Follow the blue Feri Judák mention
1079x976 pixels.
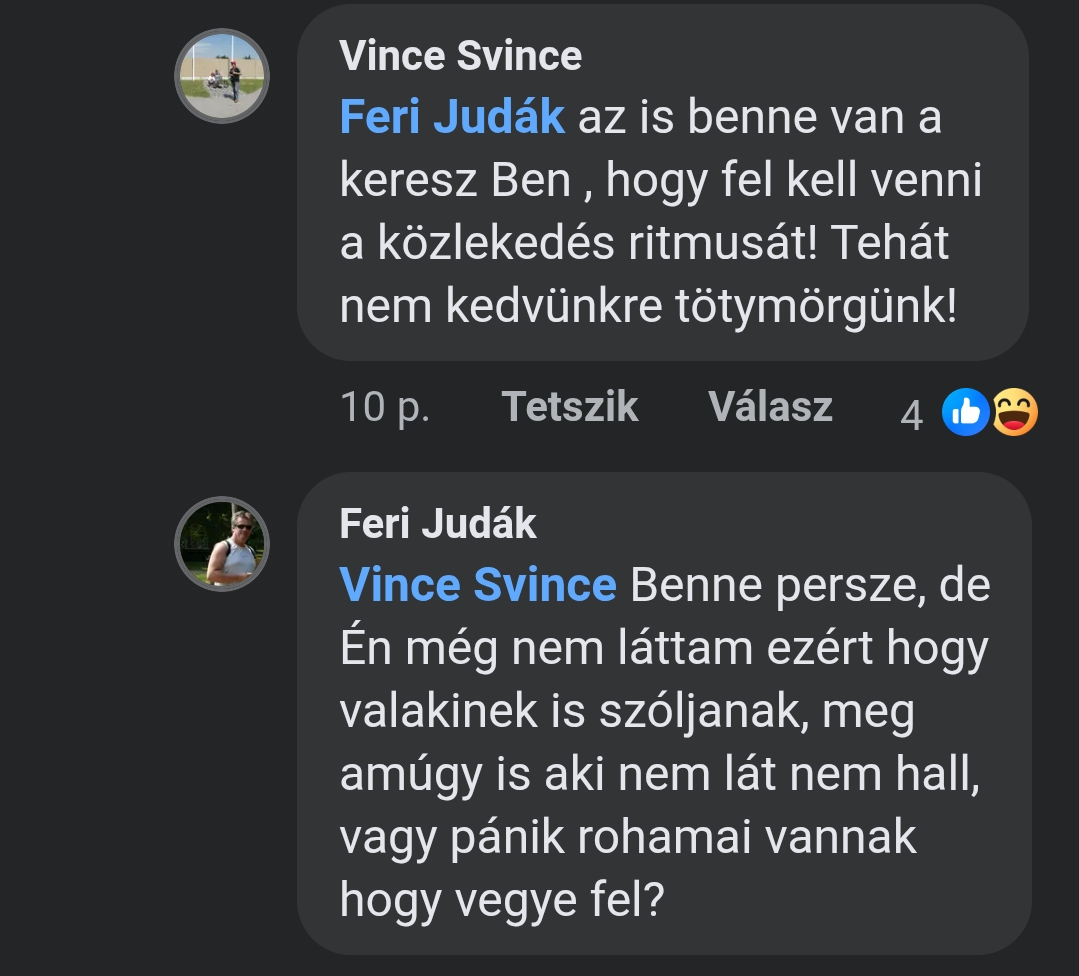coord(452,118)
